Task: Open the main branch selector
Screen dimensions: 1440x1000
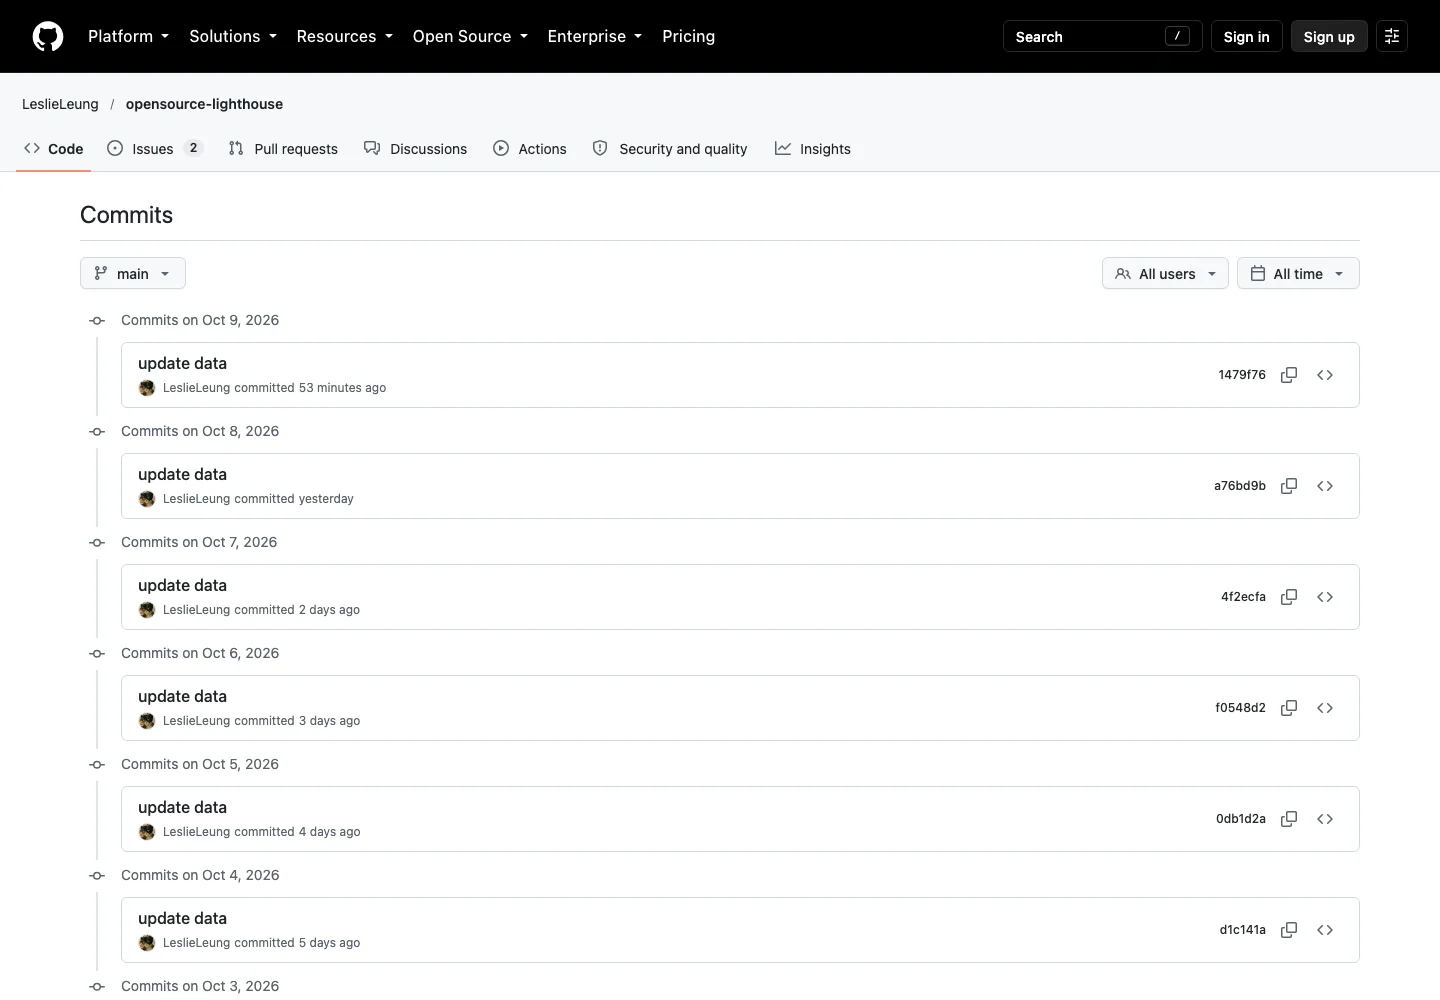Action: pos(133,274)
